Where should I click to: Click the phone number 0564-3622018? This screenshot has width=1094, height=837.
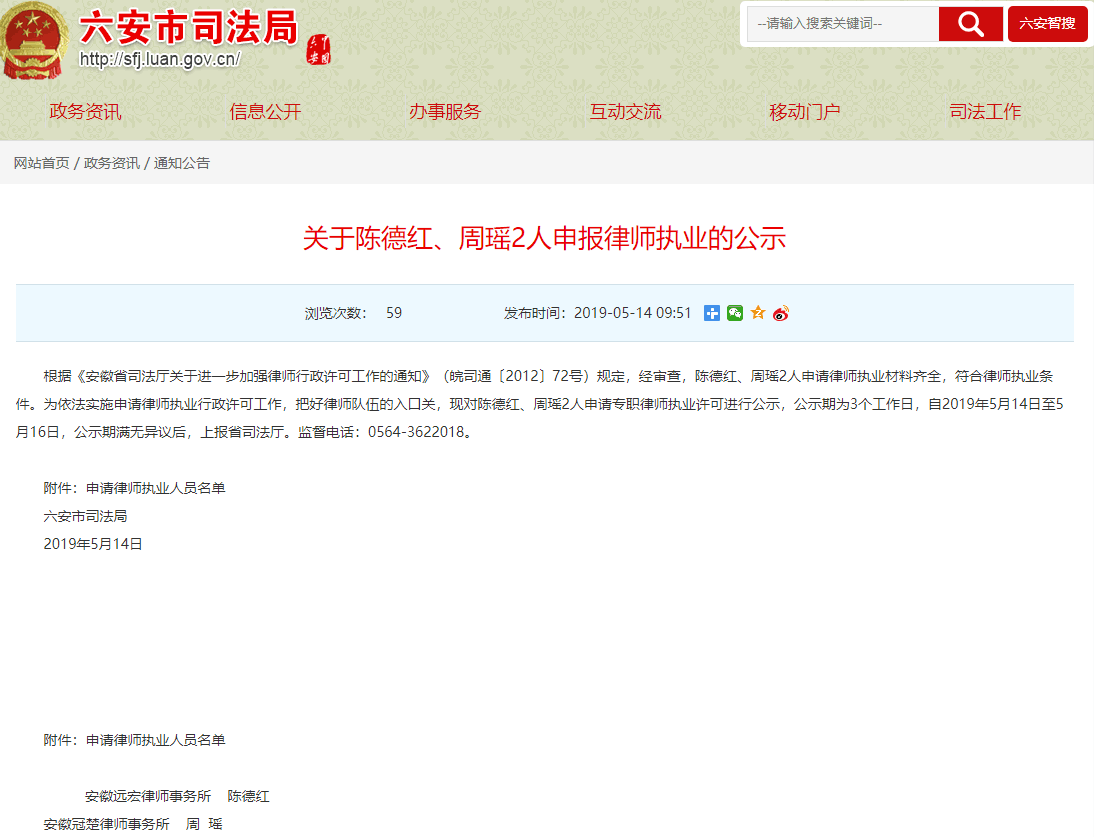click(x=416, y=432)
